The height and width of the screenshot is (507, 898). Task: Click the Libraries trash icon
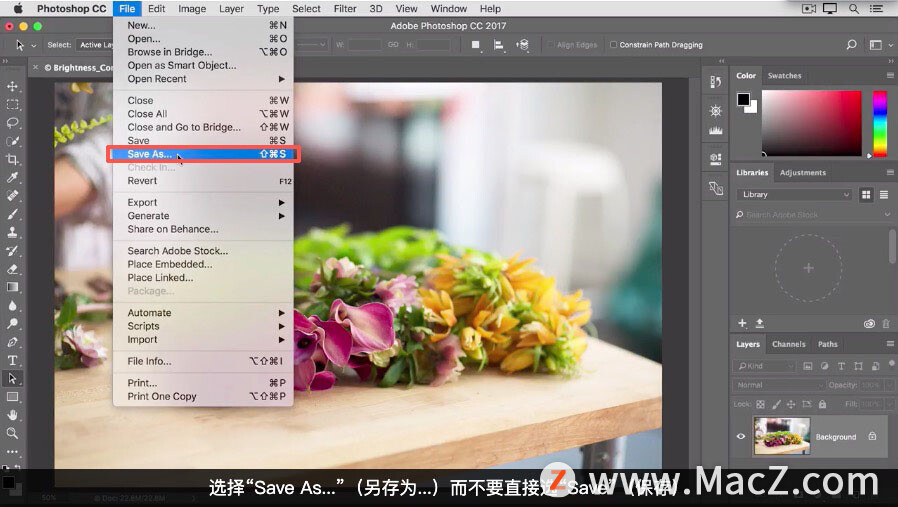[x=886, y=324]
